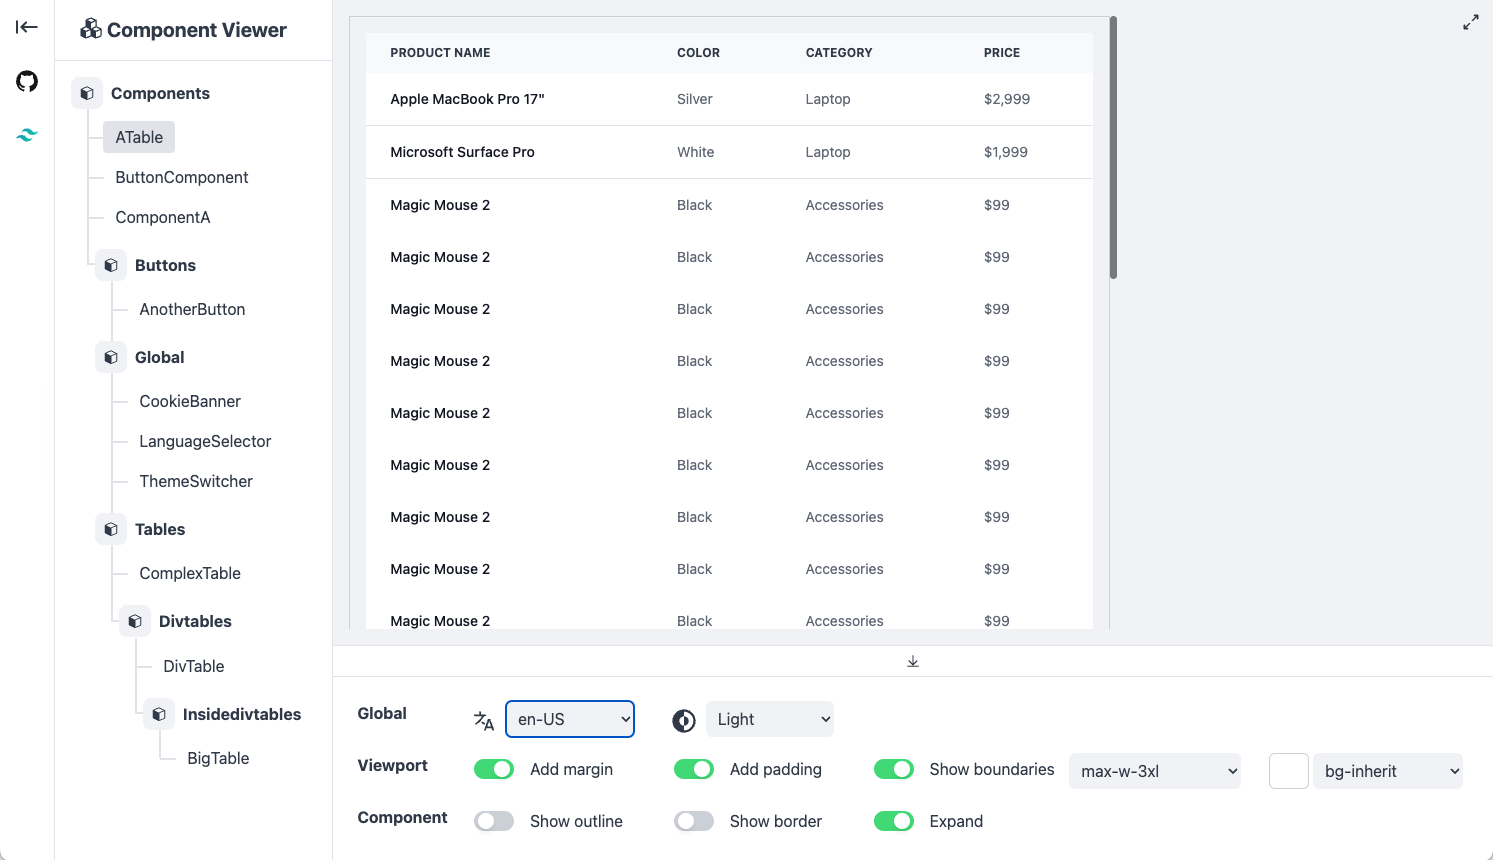Toggle fullscreen with the expand arrows icon

(x=1470, y=22)
